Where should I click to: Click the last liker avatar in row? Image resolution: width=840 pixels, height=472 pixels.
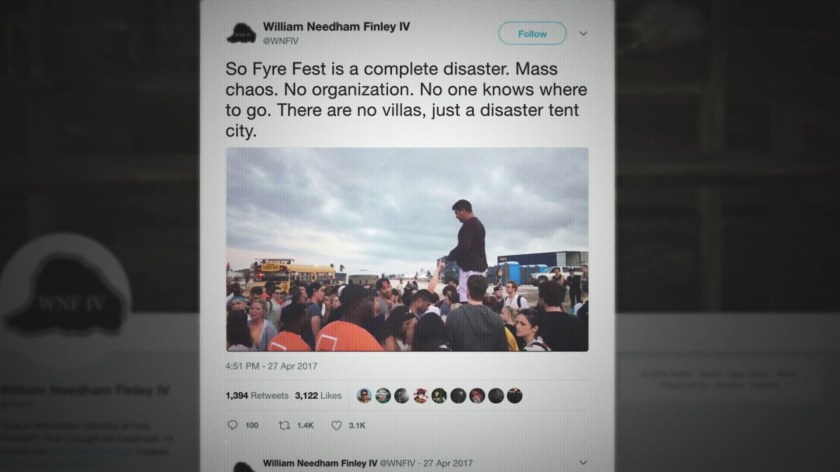(x=514, y=396)
